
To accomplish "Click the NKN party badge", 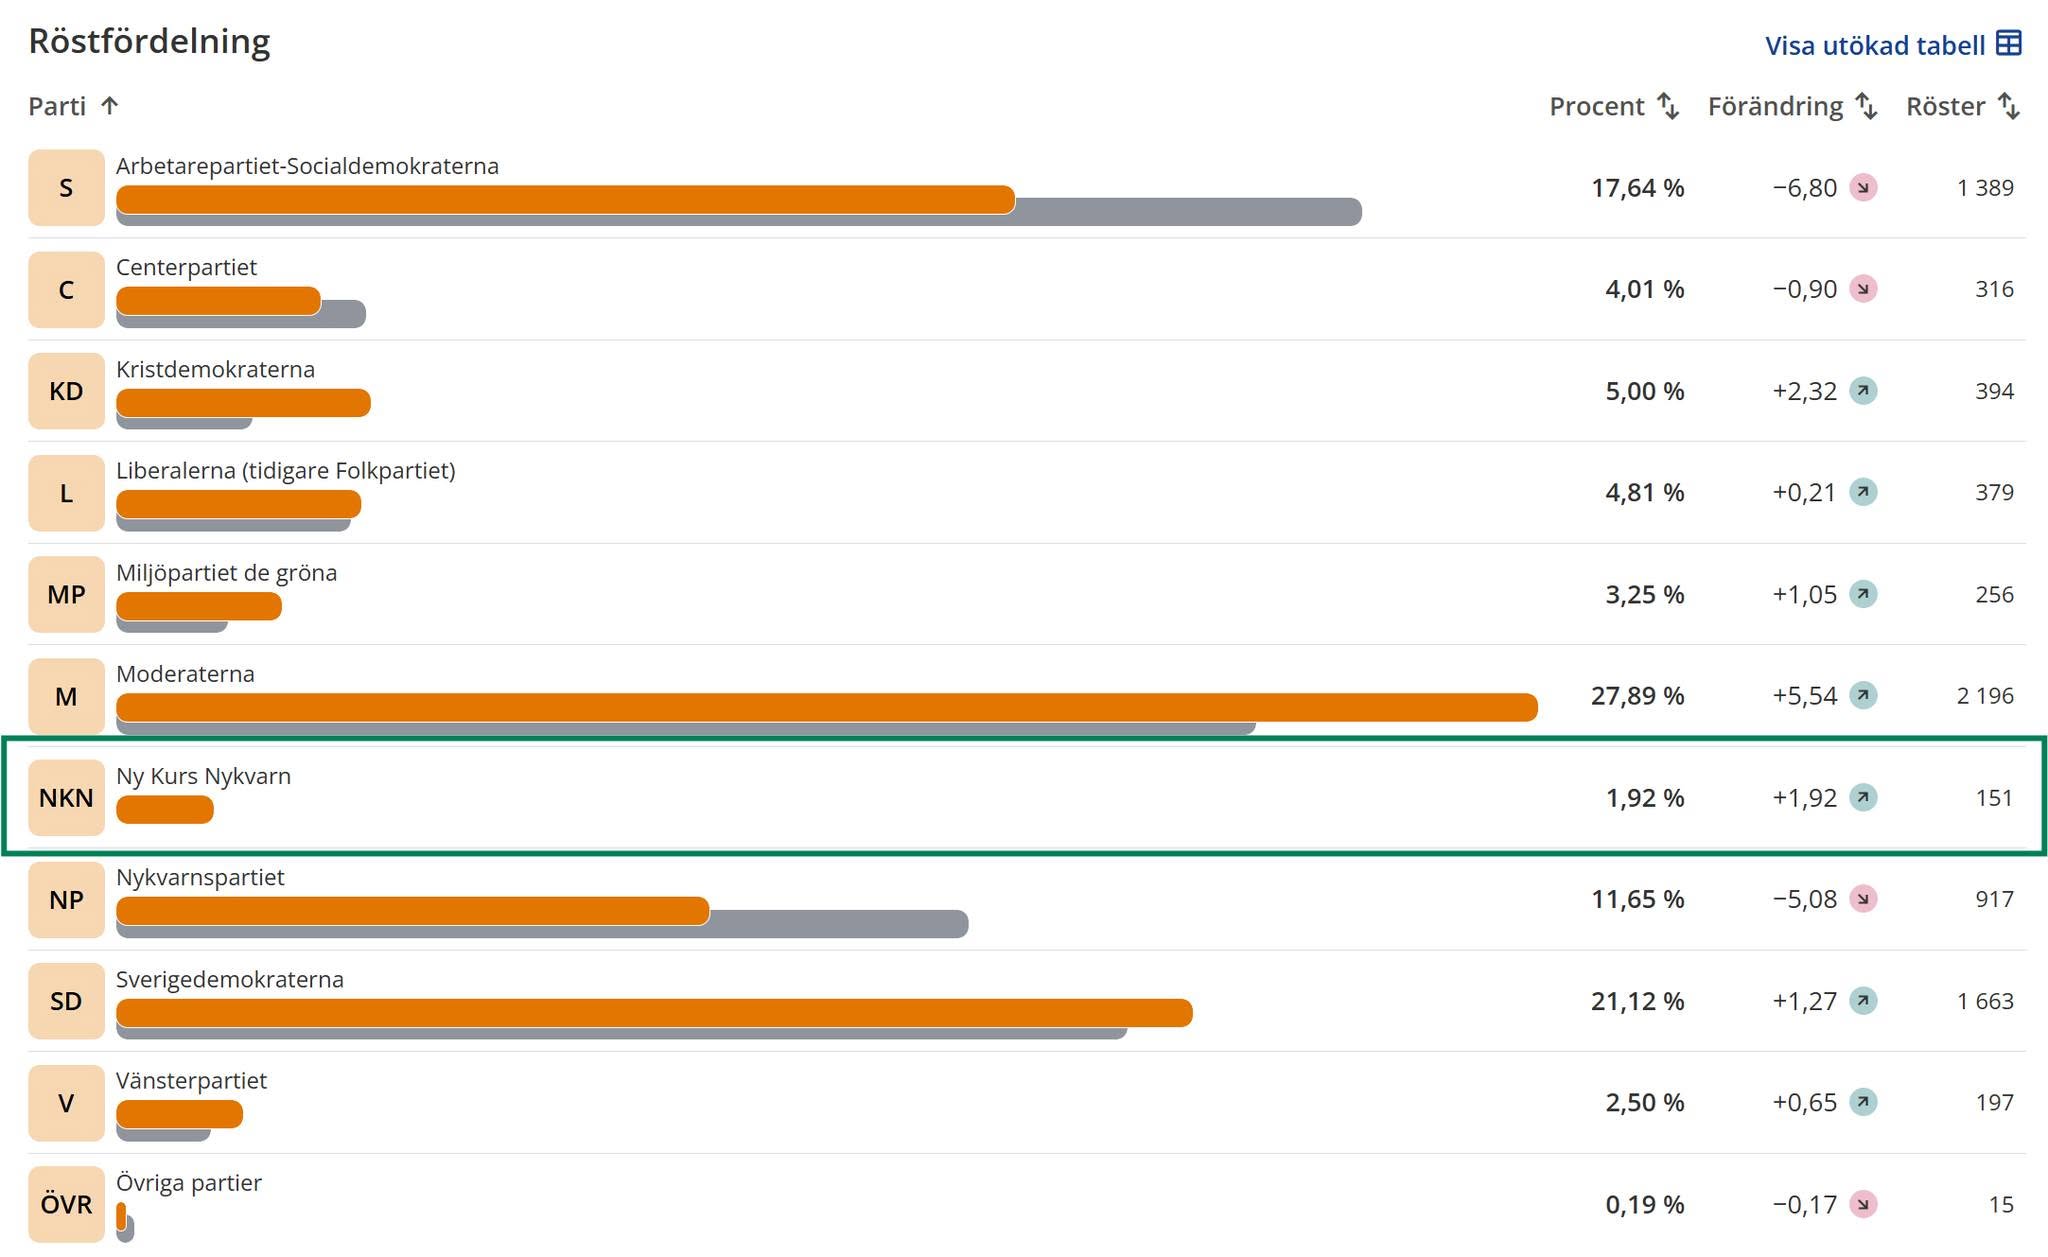I will (66, 798).
